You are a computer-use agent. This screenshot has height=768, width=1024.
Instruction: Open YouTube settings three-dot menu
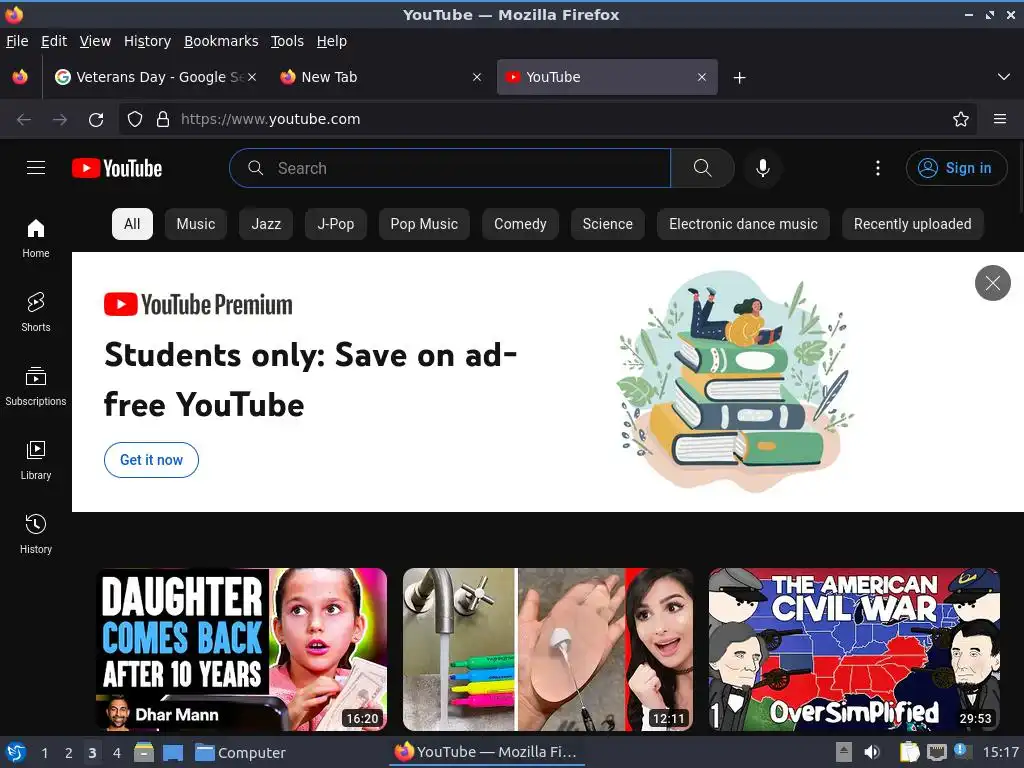(x=878, y=168)
